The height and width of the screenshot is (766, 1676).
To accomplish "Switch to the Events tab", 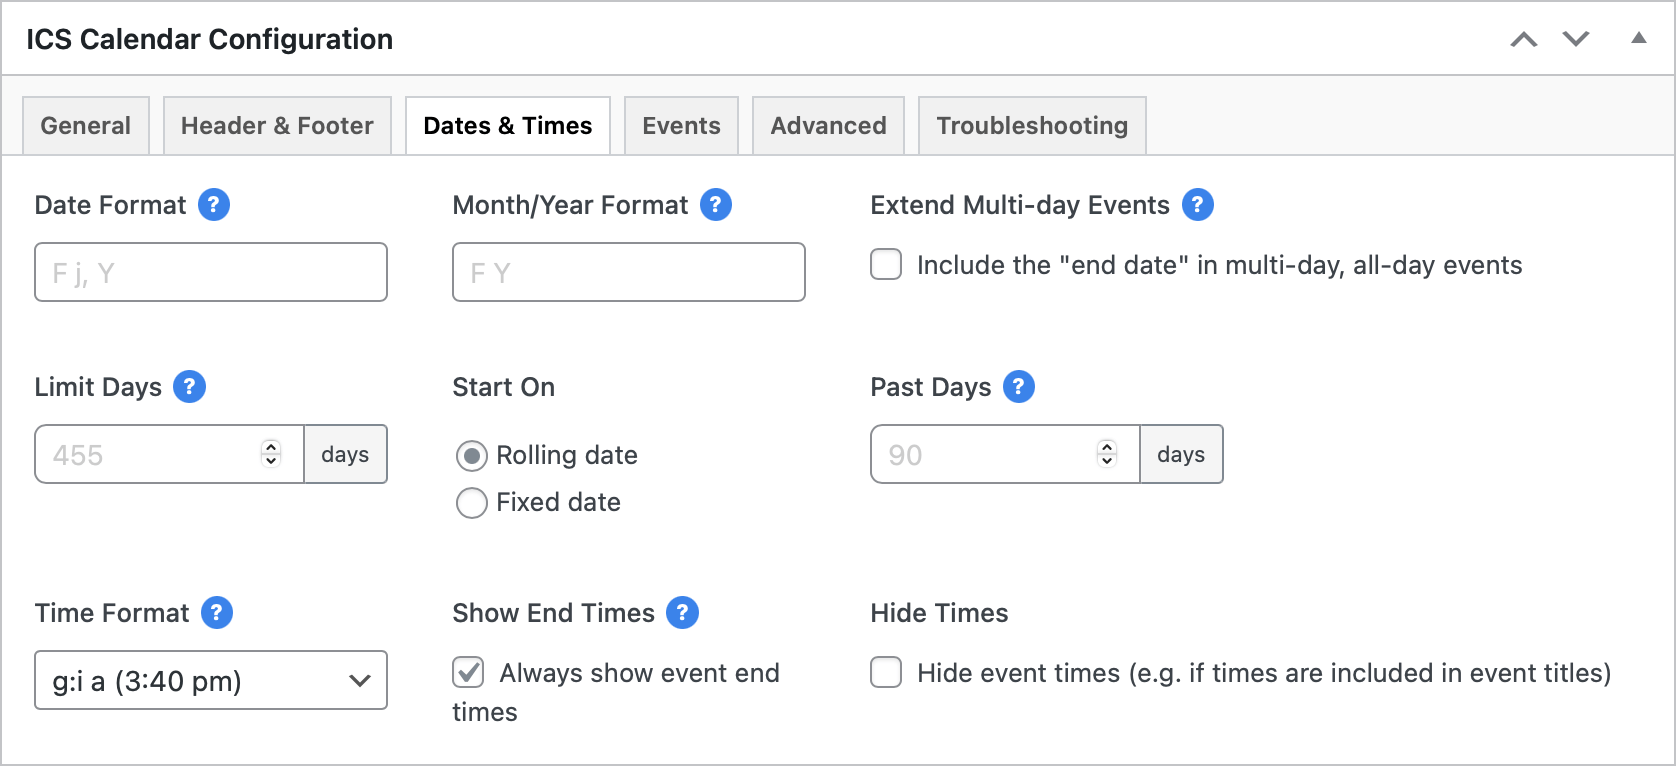I will pyautogui.click(x=681, y=126).
